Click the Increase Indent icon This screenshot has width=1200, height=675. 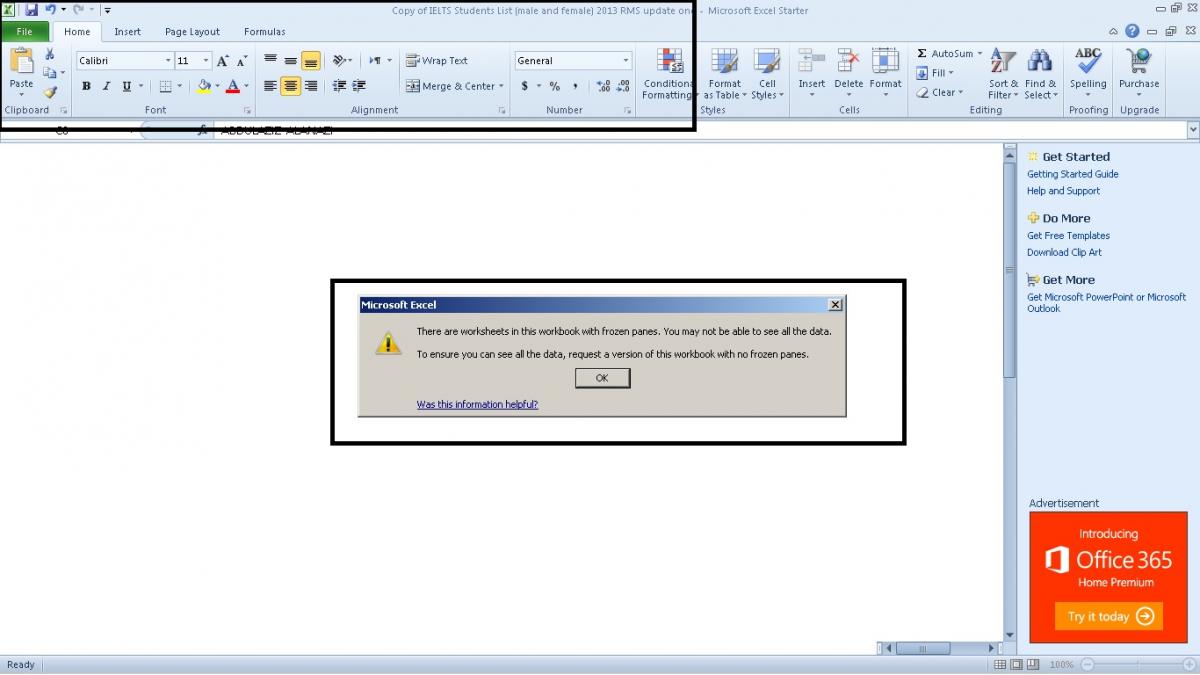(x=359, y=87)
